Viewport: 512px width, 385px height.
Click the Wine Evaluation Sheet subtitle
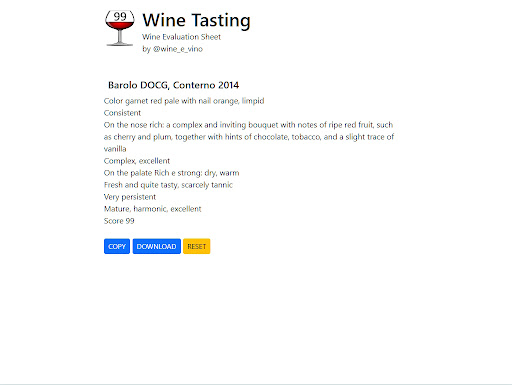click(181, 37)
